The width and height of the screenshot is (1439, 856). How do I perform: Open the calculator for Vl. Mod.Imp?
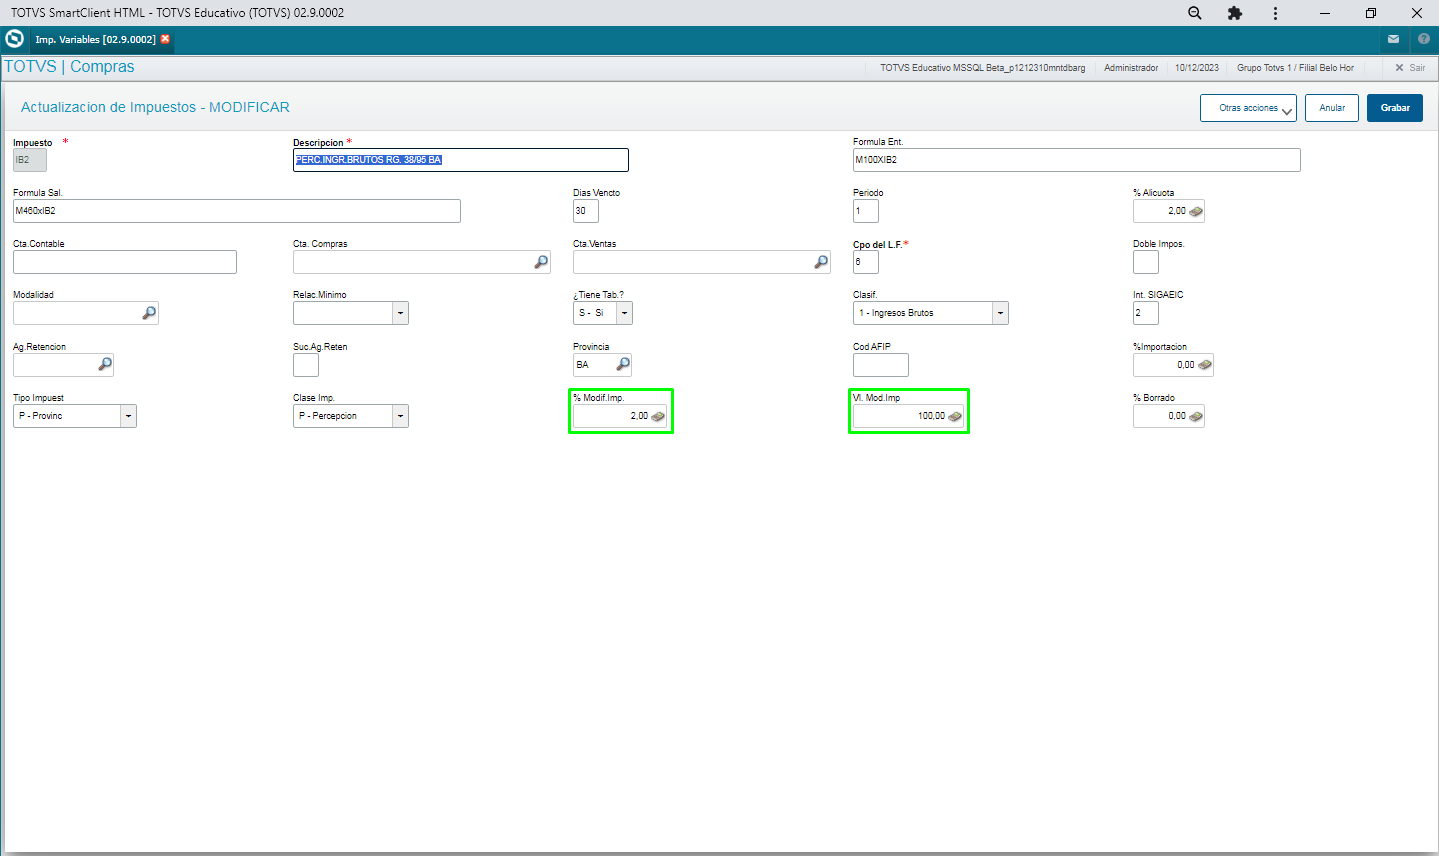click(955, 416)
